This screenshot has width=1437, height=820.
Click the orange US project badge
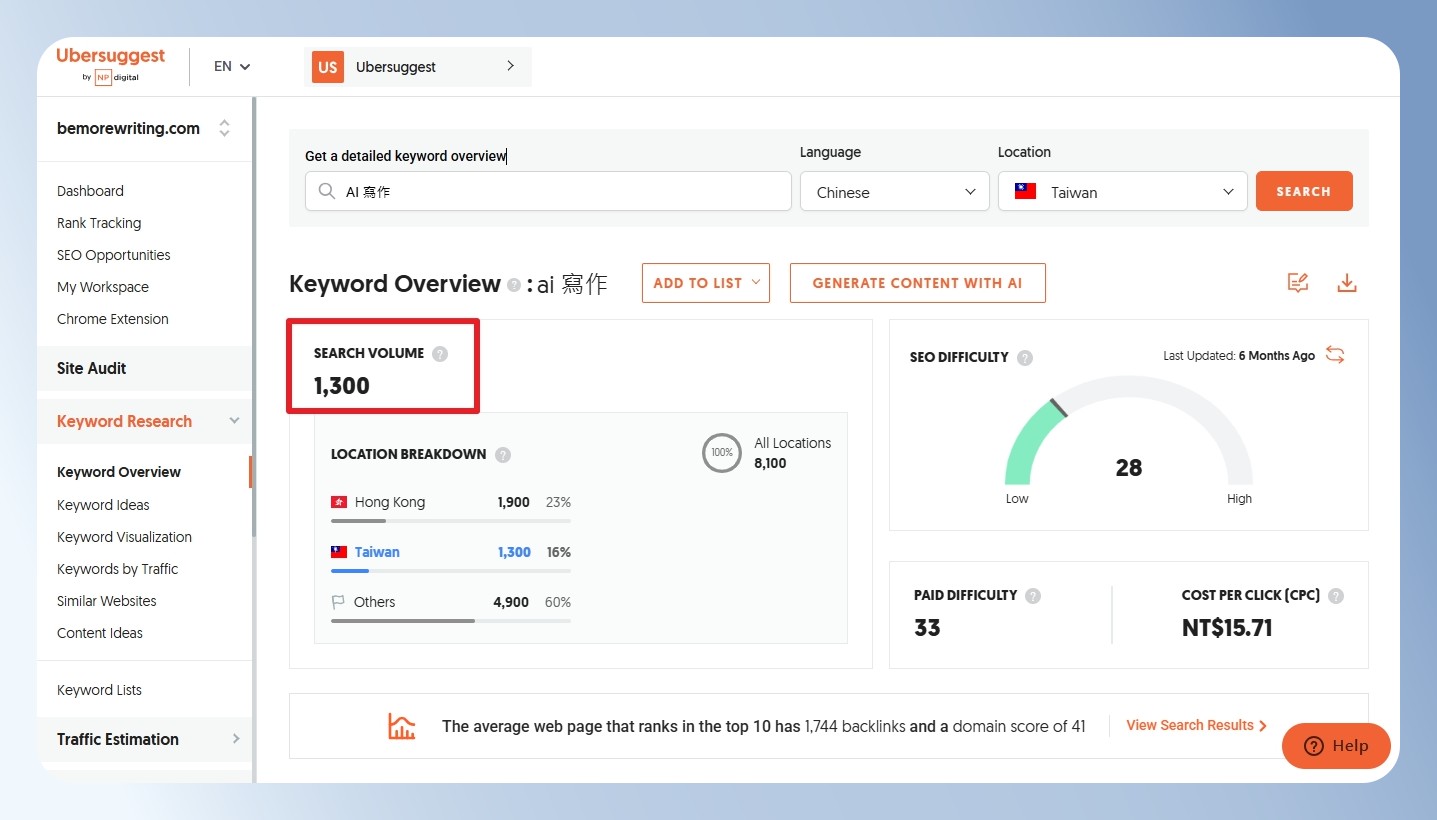pos(328,67)
